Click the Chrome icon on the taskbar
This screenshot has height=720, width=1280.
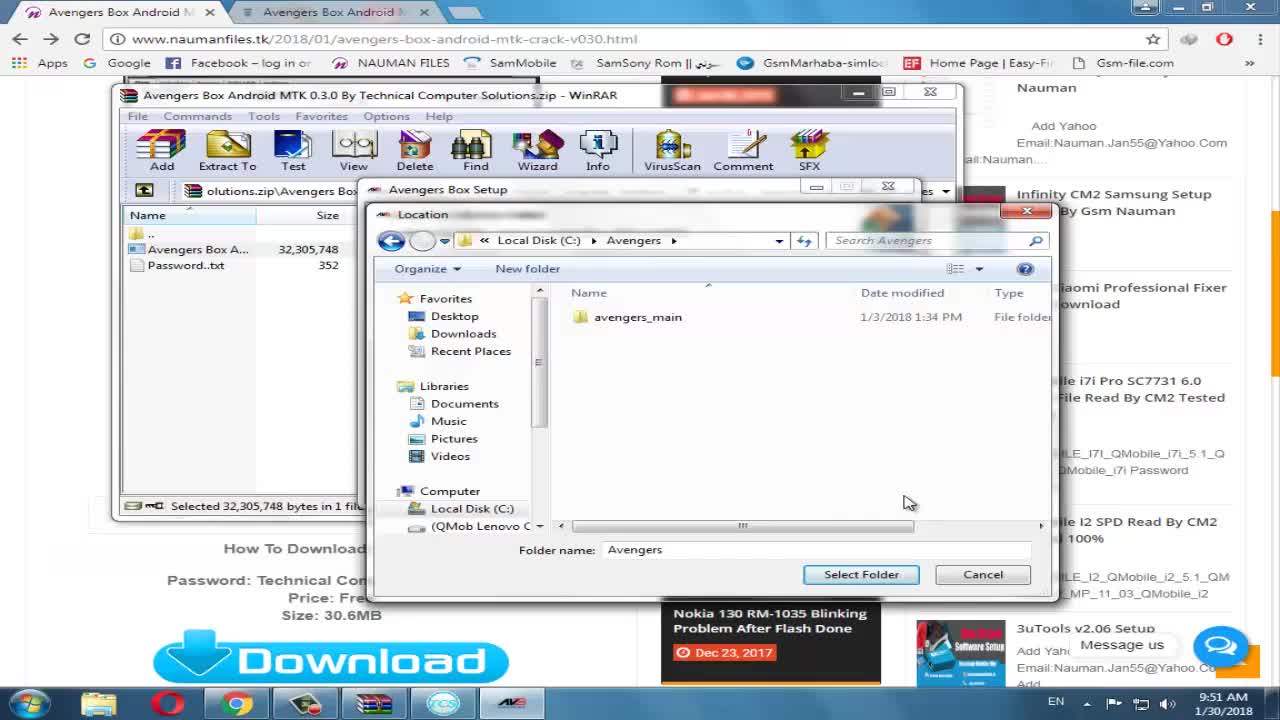237,704
